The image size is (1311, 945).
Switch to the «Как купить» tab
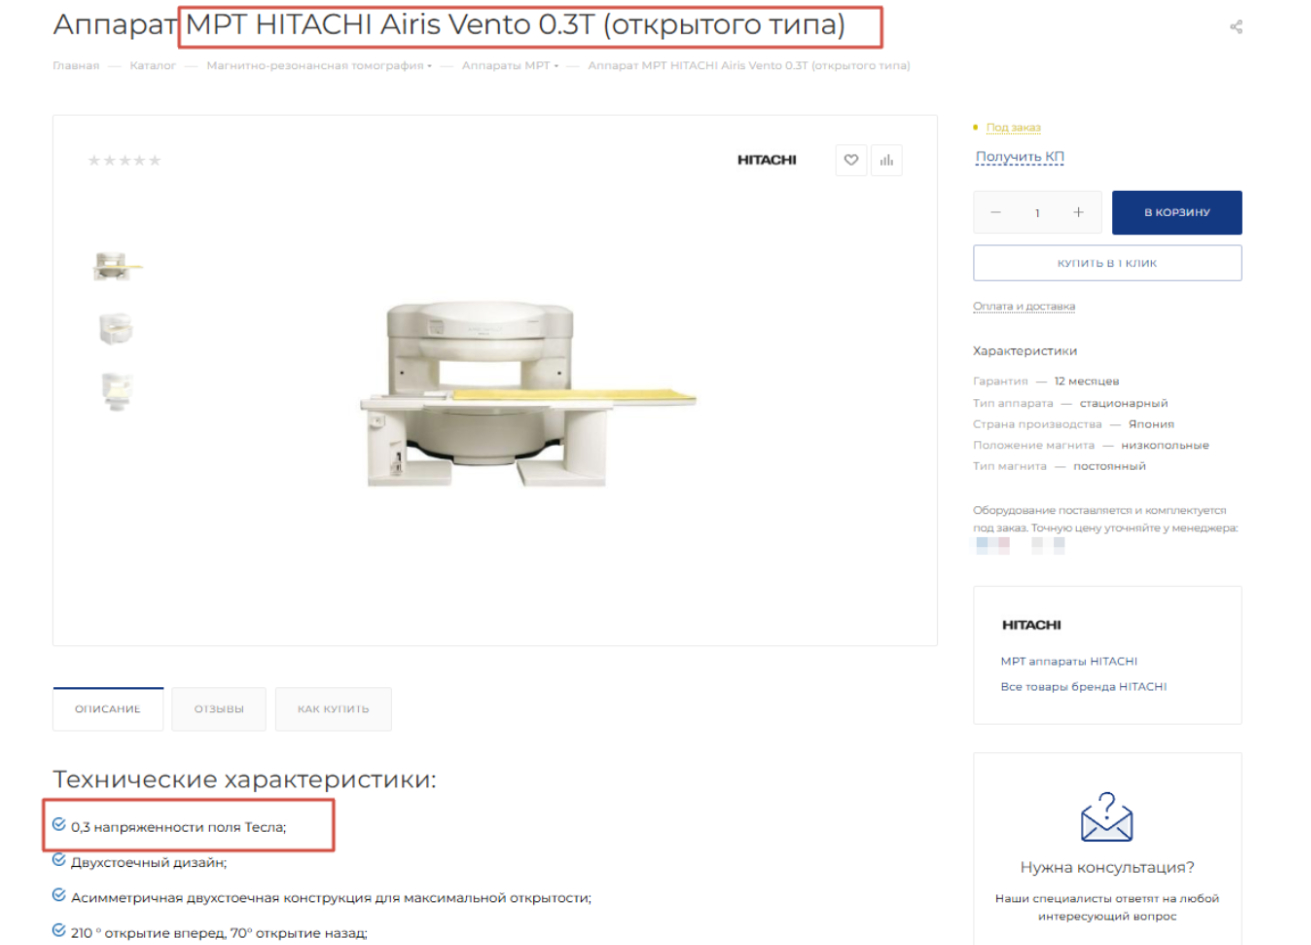[x=333, y=709]
